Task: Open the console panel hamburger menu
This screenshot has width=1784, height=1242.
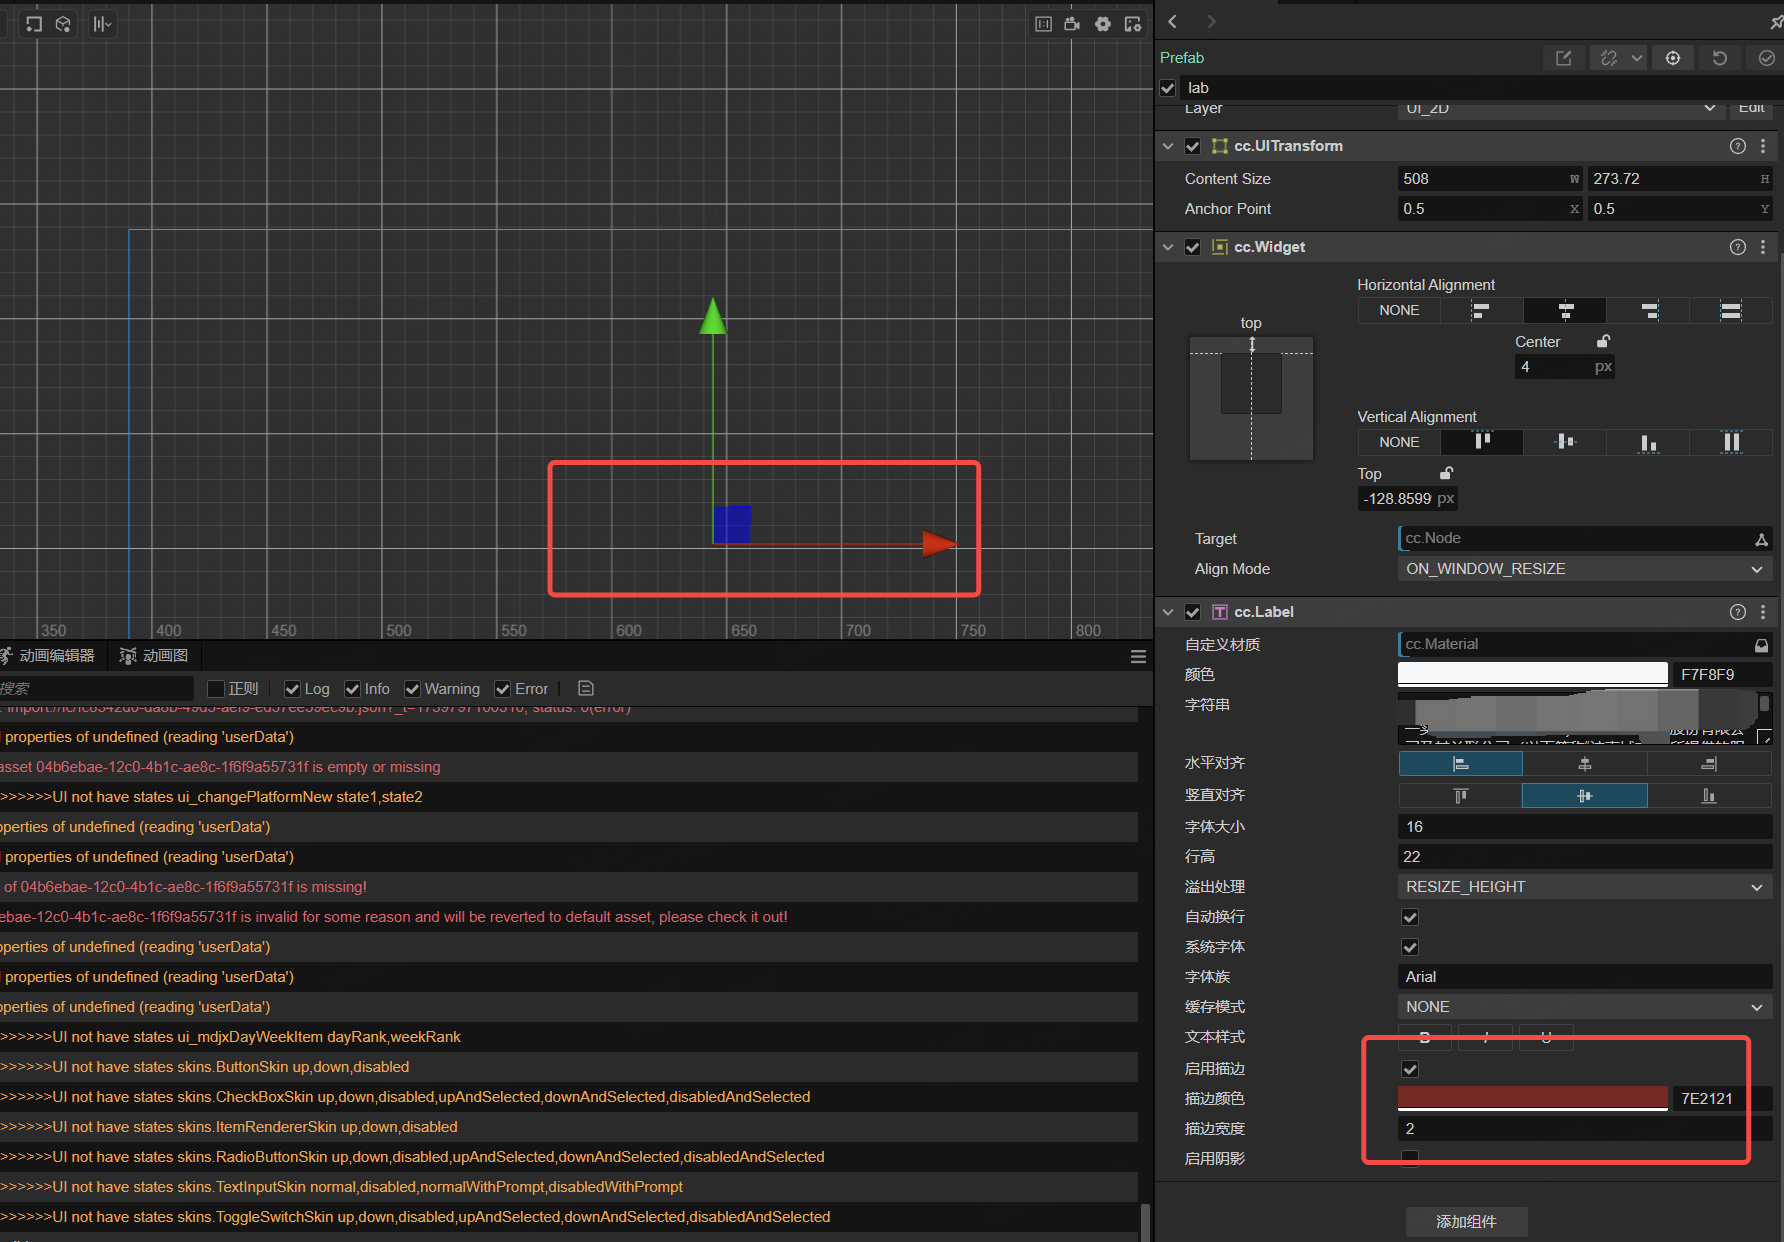Action: (1138, 657)
